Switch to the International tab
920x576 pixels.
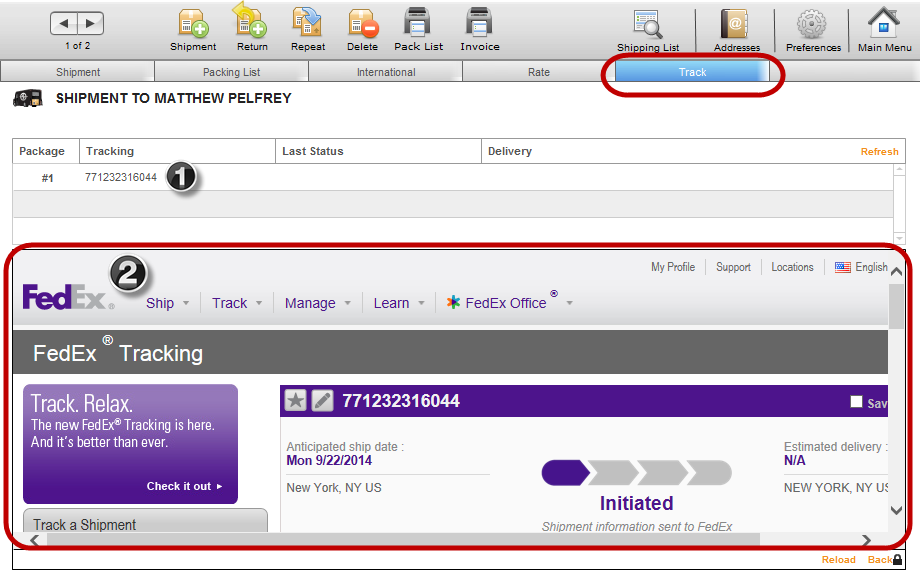(x=385, y=72)
